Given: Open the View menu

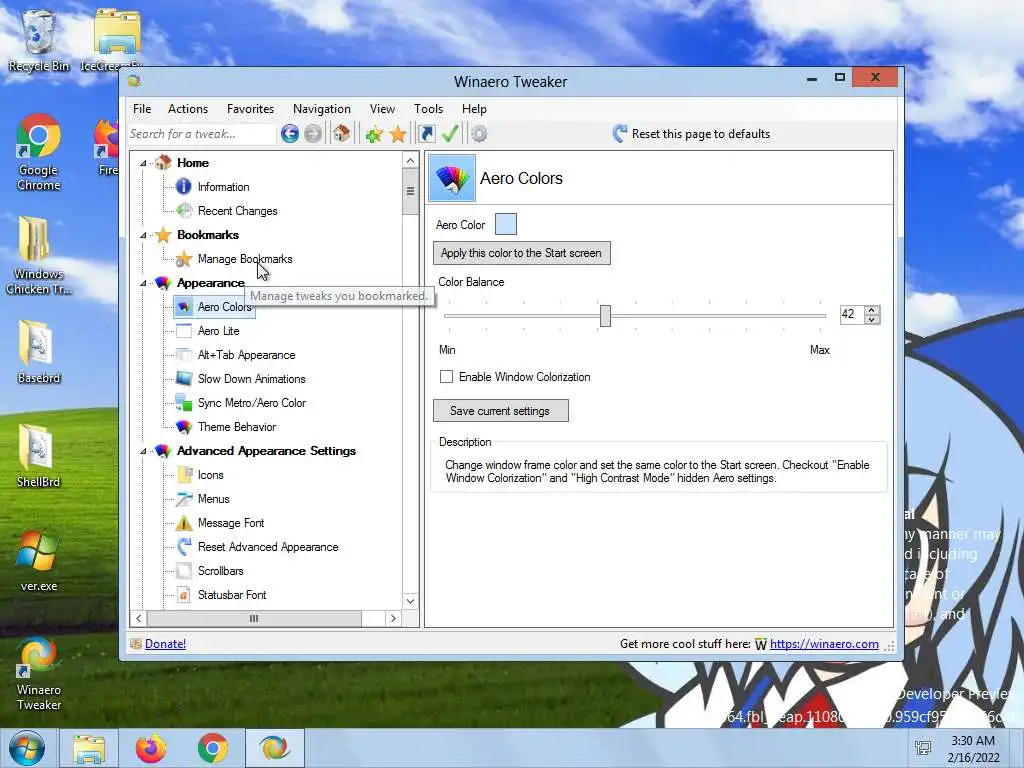Looking at the screenshot, I should coord(382,109).
